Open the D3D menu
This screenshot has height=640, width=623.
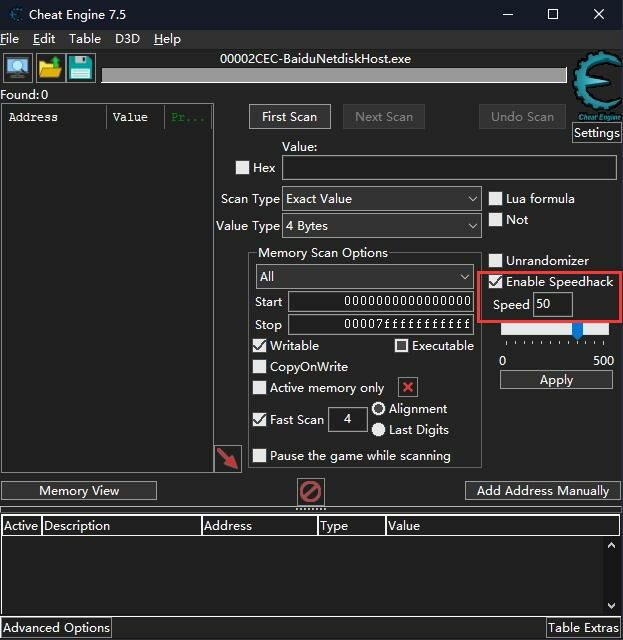pos(127,39)
